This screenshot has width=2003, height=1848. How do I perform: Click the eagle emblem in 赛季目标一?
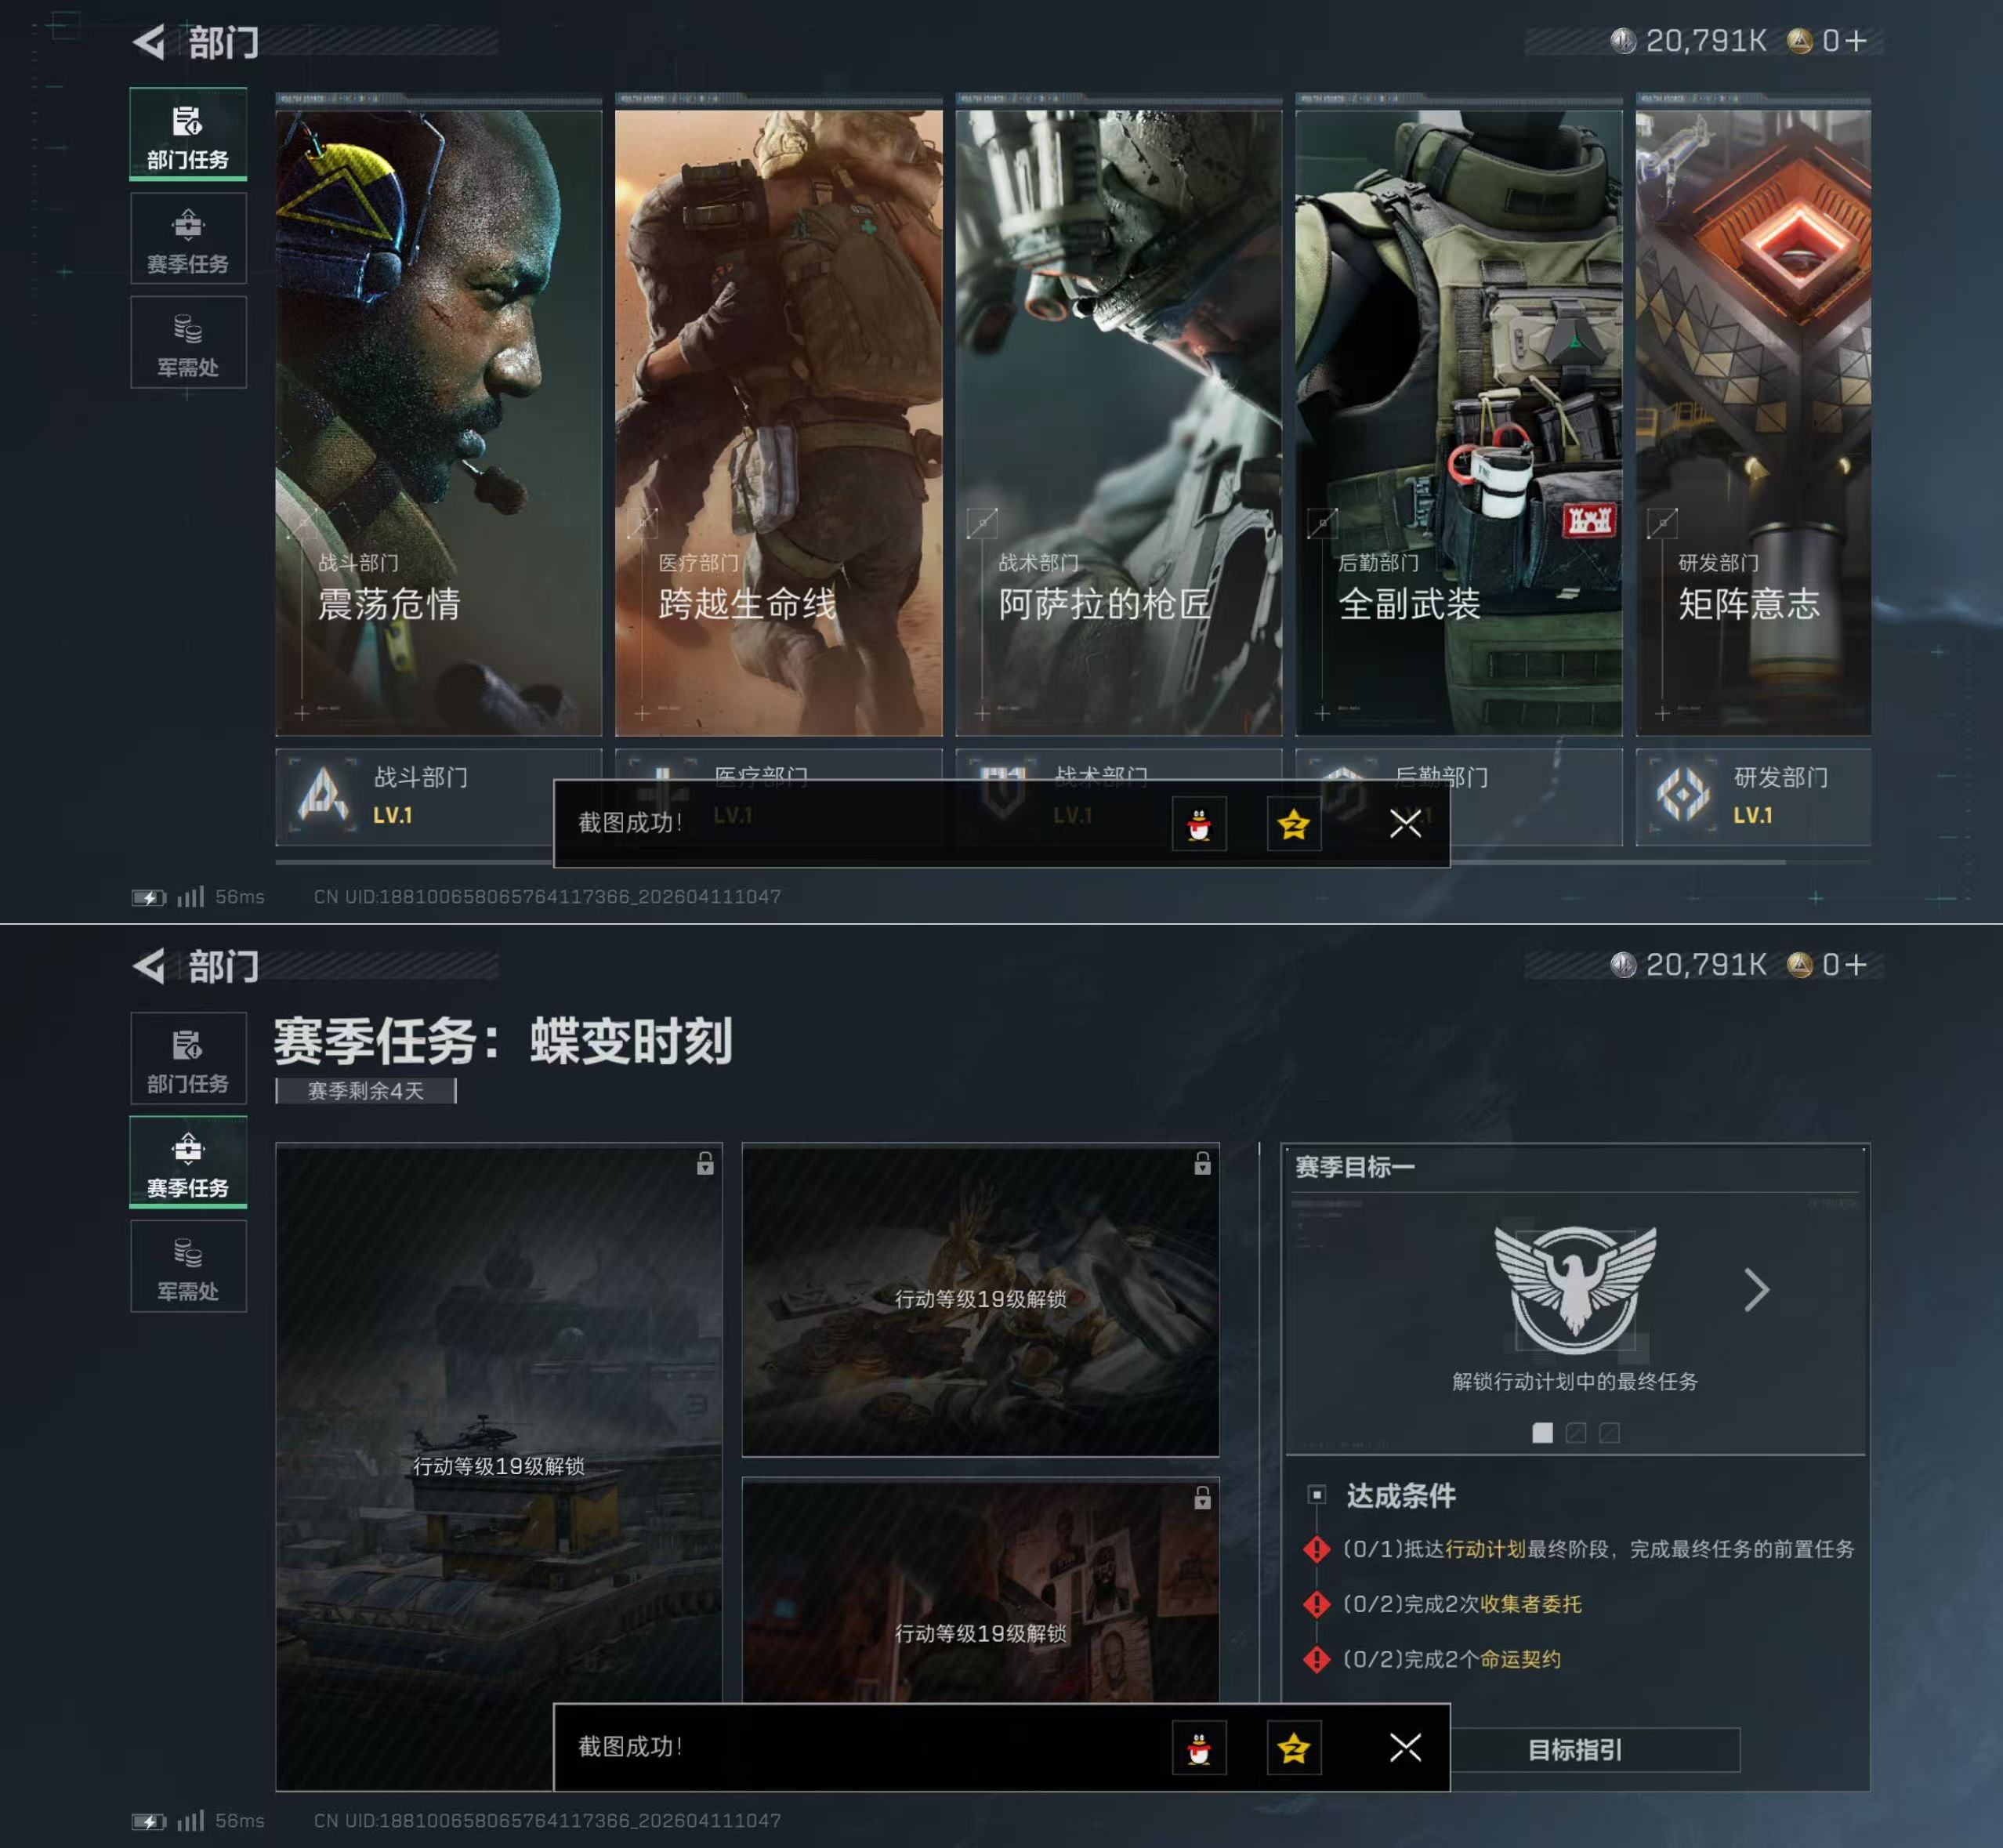(1574, 1288)
